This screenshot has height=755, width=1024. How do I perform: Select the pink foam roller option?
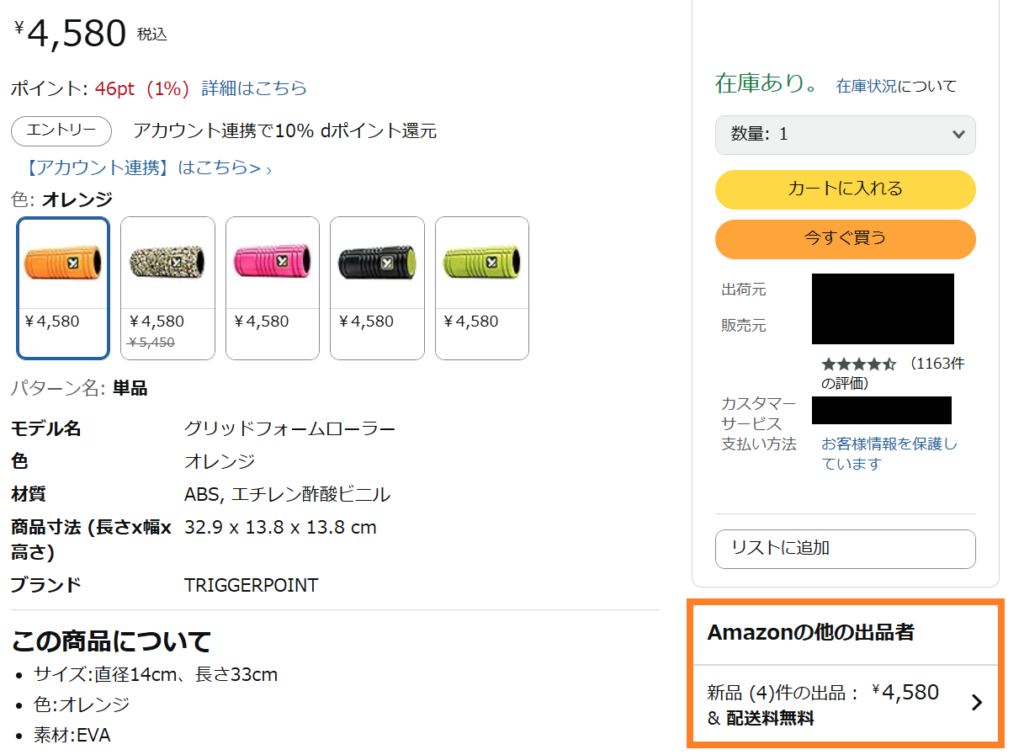[272, 288]
